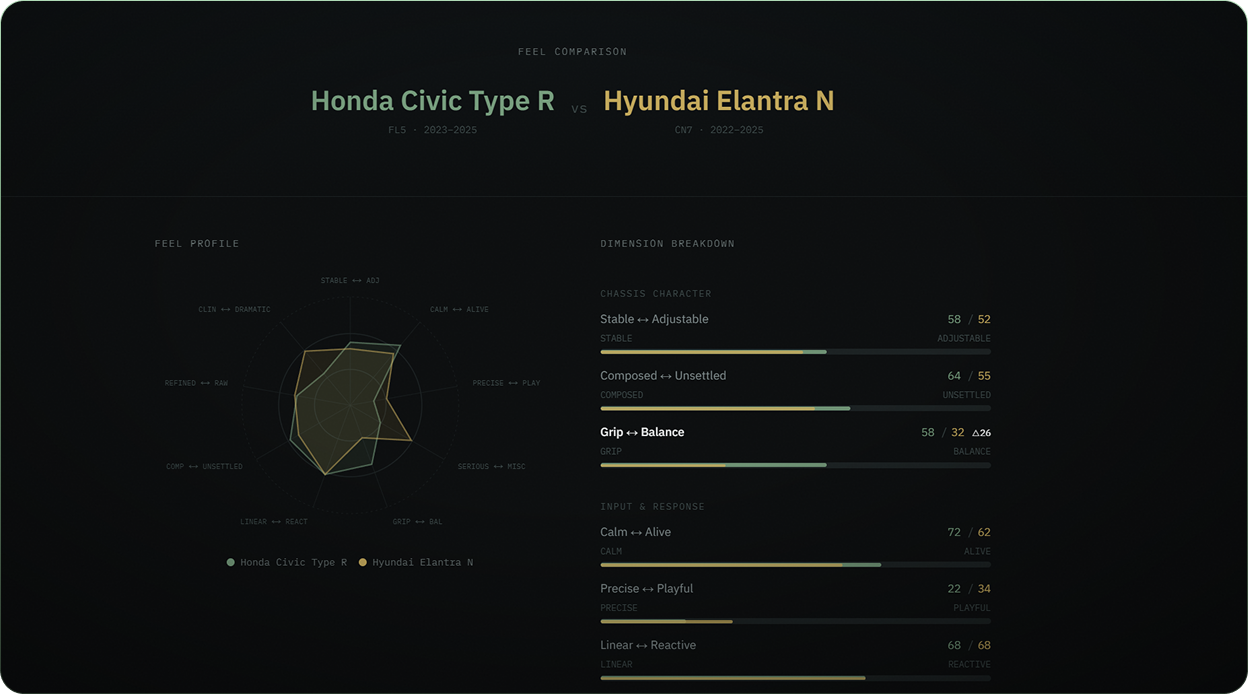Collapse the DIMENSION BREAKDOWN panel
The width and height of the screenshot is (1248, 694).
(x=666, y=243)
